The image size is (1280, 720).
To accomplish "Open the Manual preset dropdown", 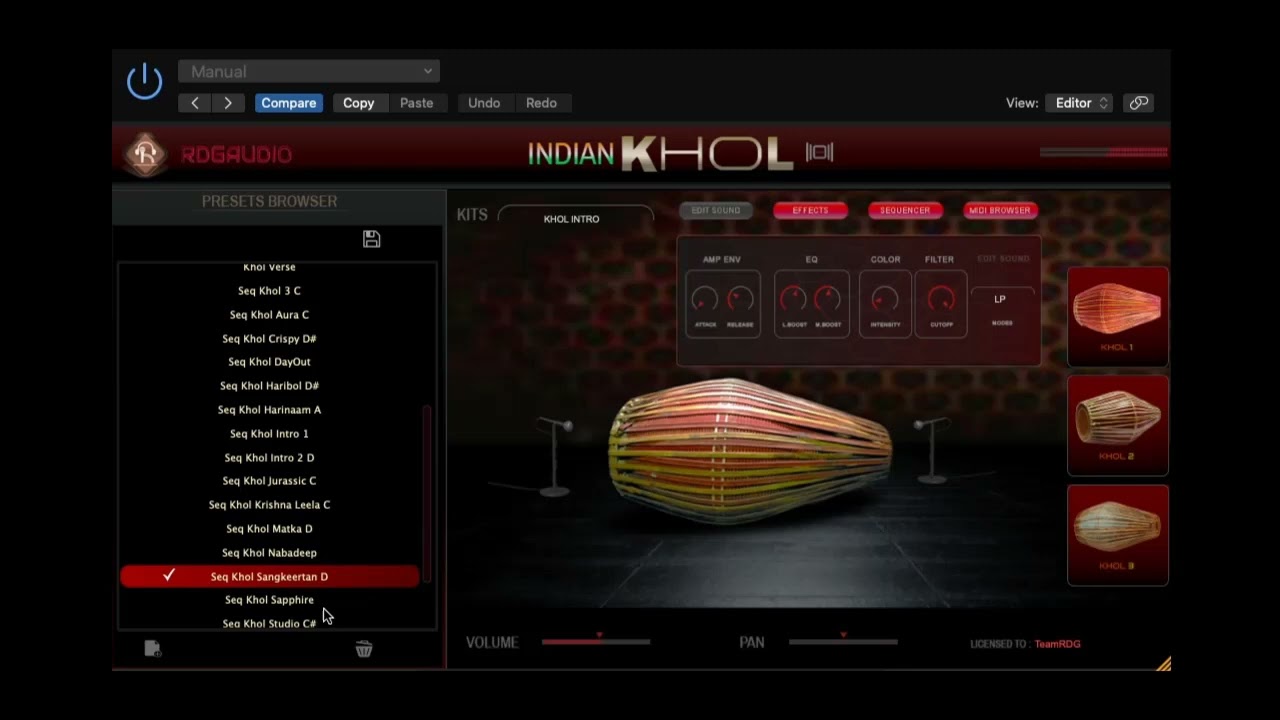I will click(309, 71).
